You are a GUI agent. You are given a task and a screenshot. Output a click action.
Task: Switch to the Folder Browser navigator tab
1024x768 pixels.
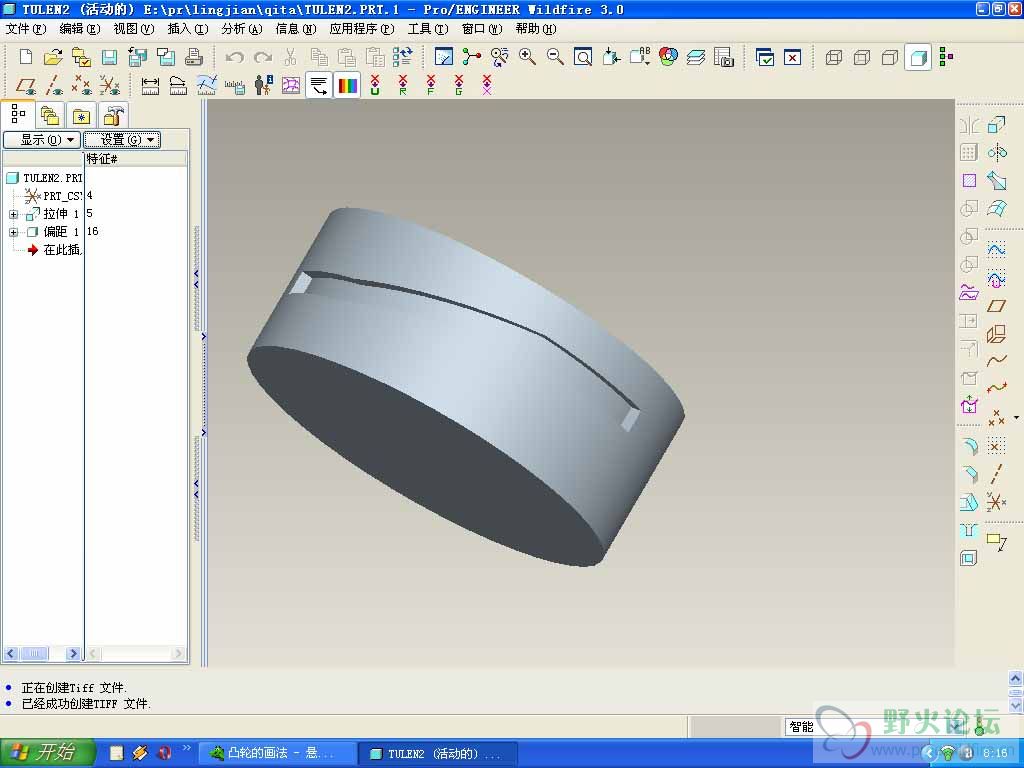(x=50, y=116)
